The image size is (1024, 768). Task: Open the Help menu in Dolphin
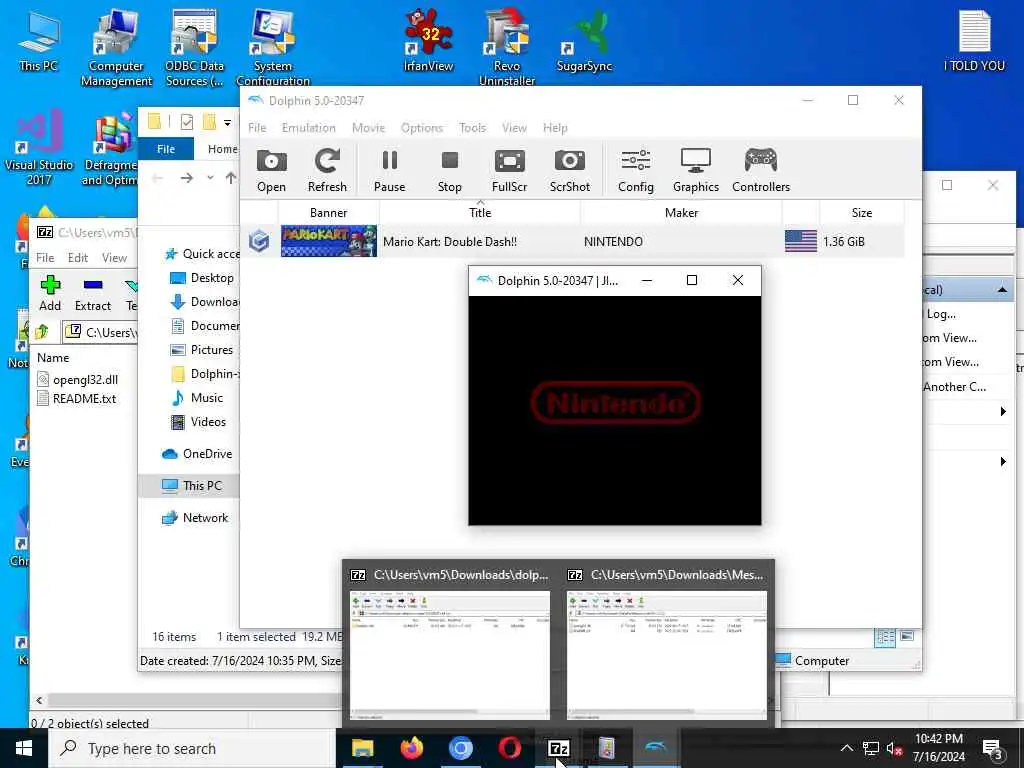555,128
